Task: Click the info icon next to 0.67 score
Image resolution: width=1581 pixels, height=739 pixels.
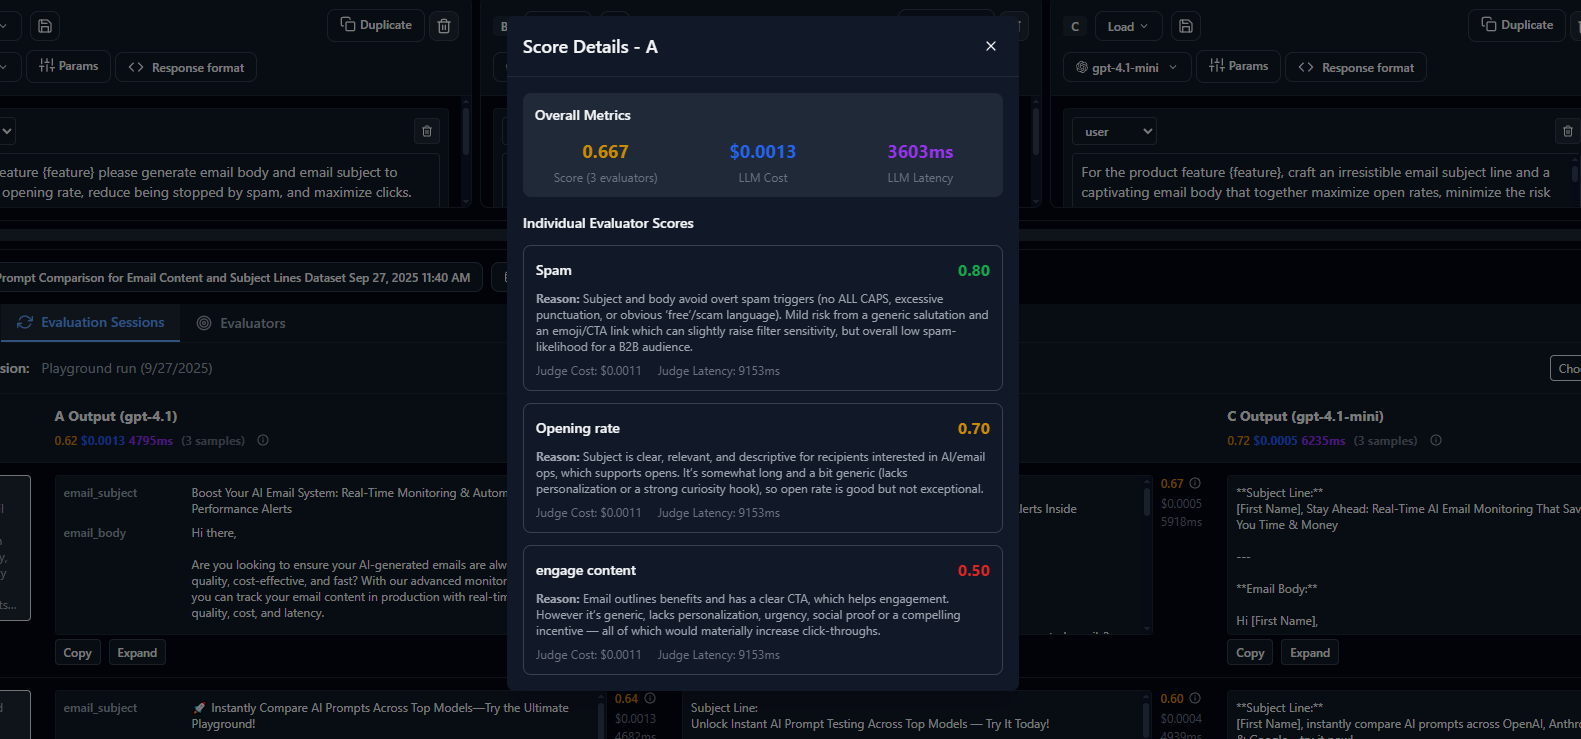Action: pos(1195,483)
